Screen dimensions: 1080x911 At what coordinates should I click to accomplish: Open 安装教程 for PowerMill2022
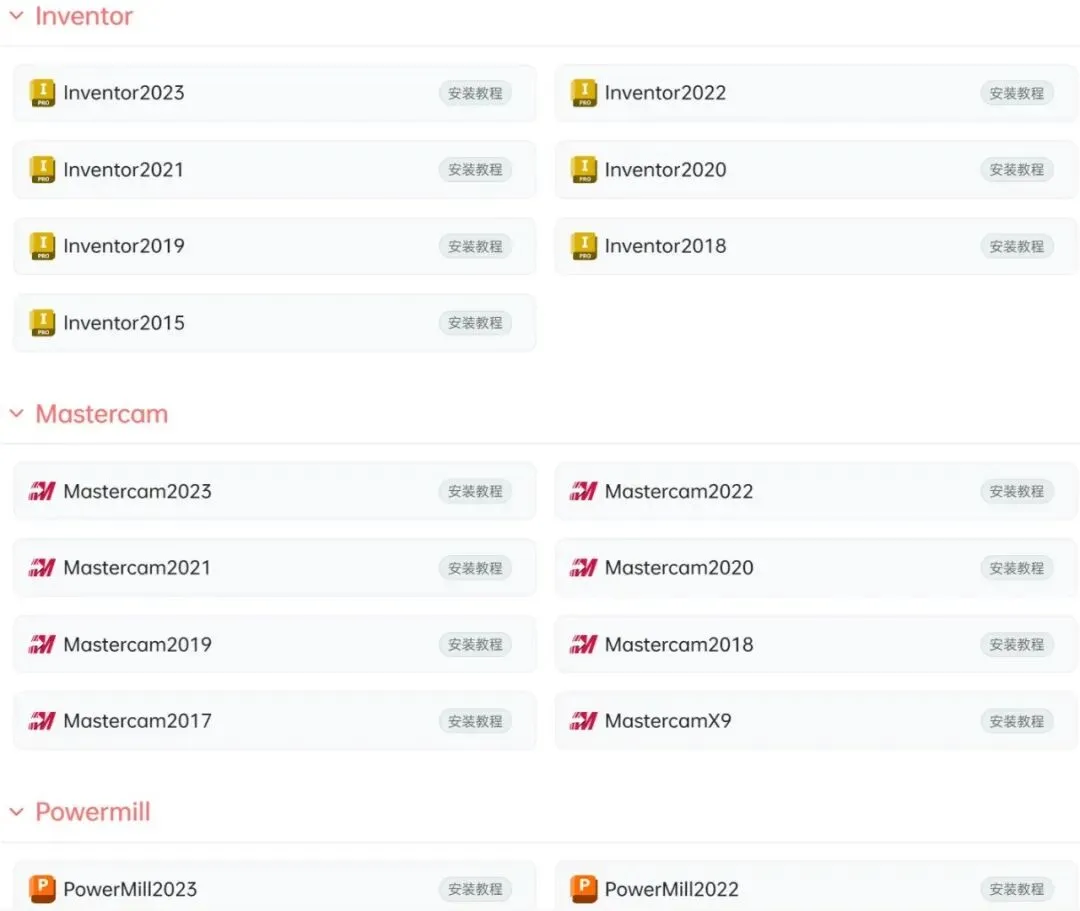1017,889
